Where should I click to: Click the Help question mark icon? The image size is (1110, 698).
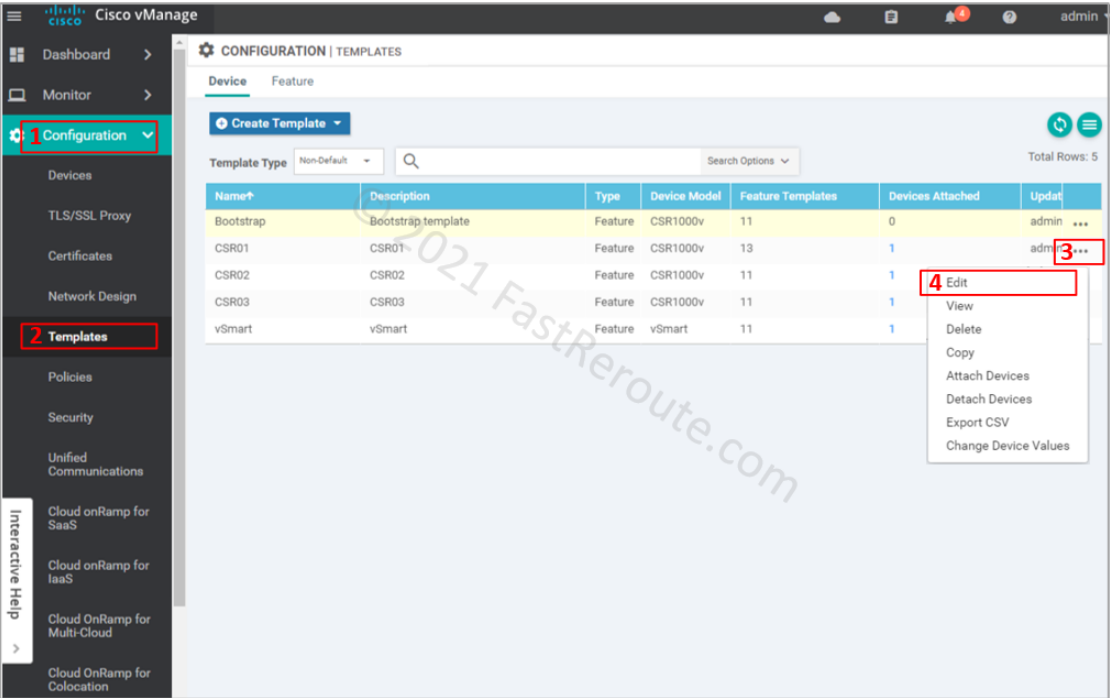1008,16
